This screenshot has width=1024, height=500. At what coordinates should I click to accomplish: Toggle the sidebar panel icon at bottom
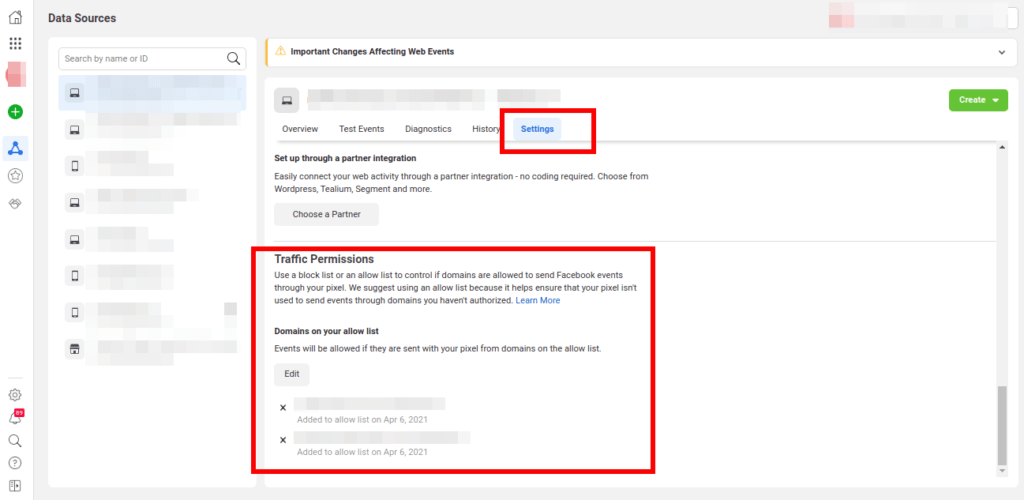15,486
